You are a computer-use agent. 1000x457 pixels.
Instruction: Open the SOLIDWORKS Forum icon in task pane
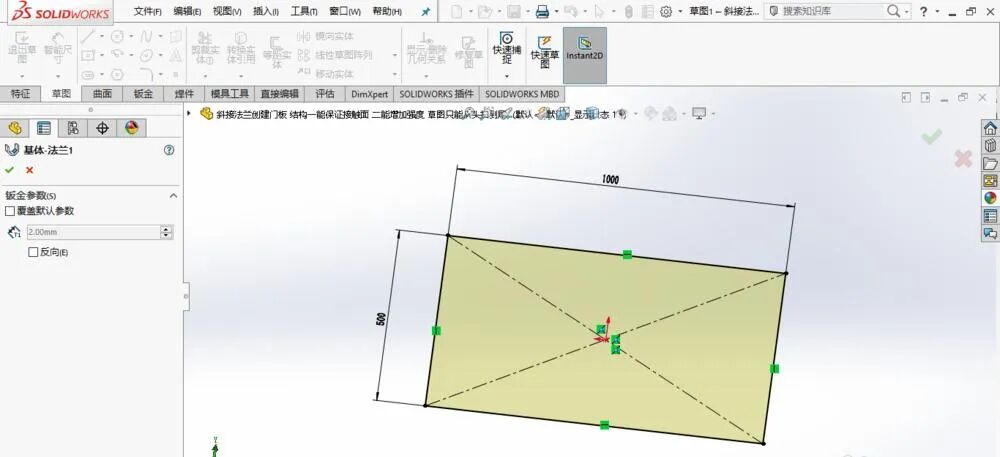click(x=990, y=233)
